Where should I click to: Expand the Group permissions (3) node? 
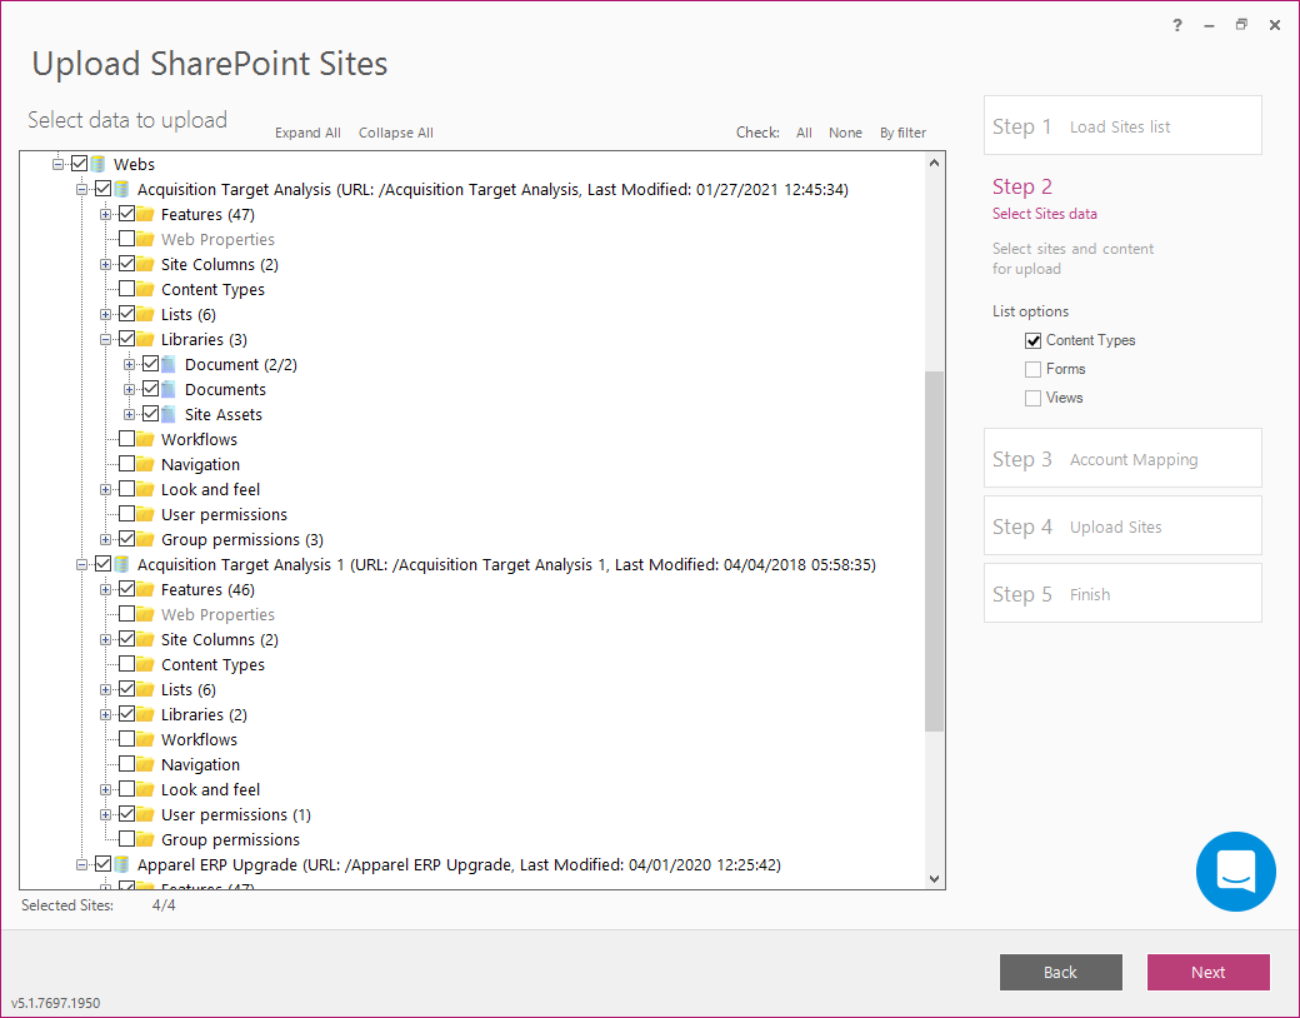click(105, 539)
